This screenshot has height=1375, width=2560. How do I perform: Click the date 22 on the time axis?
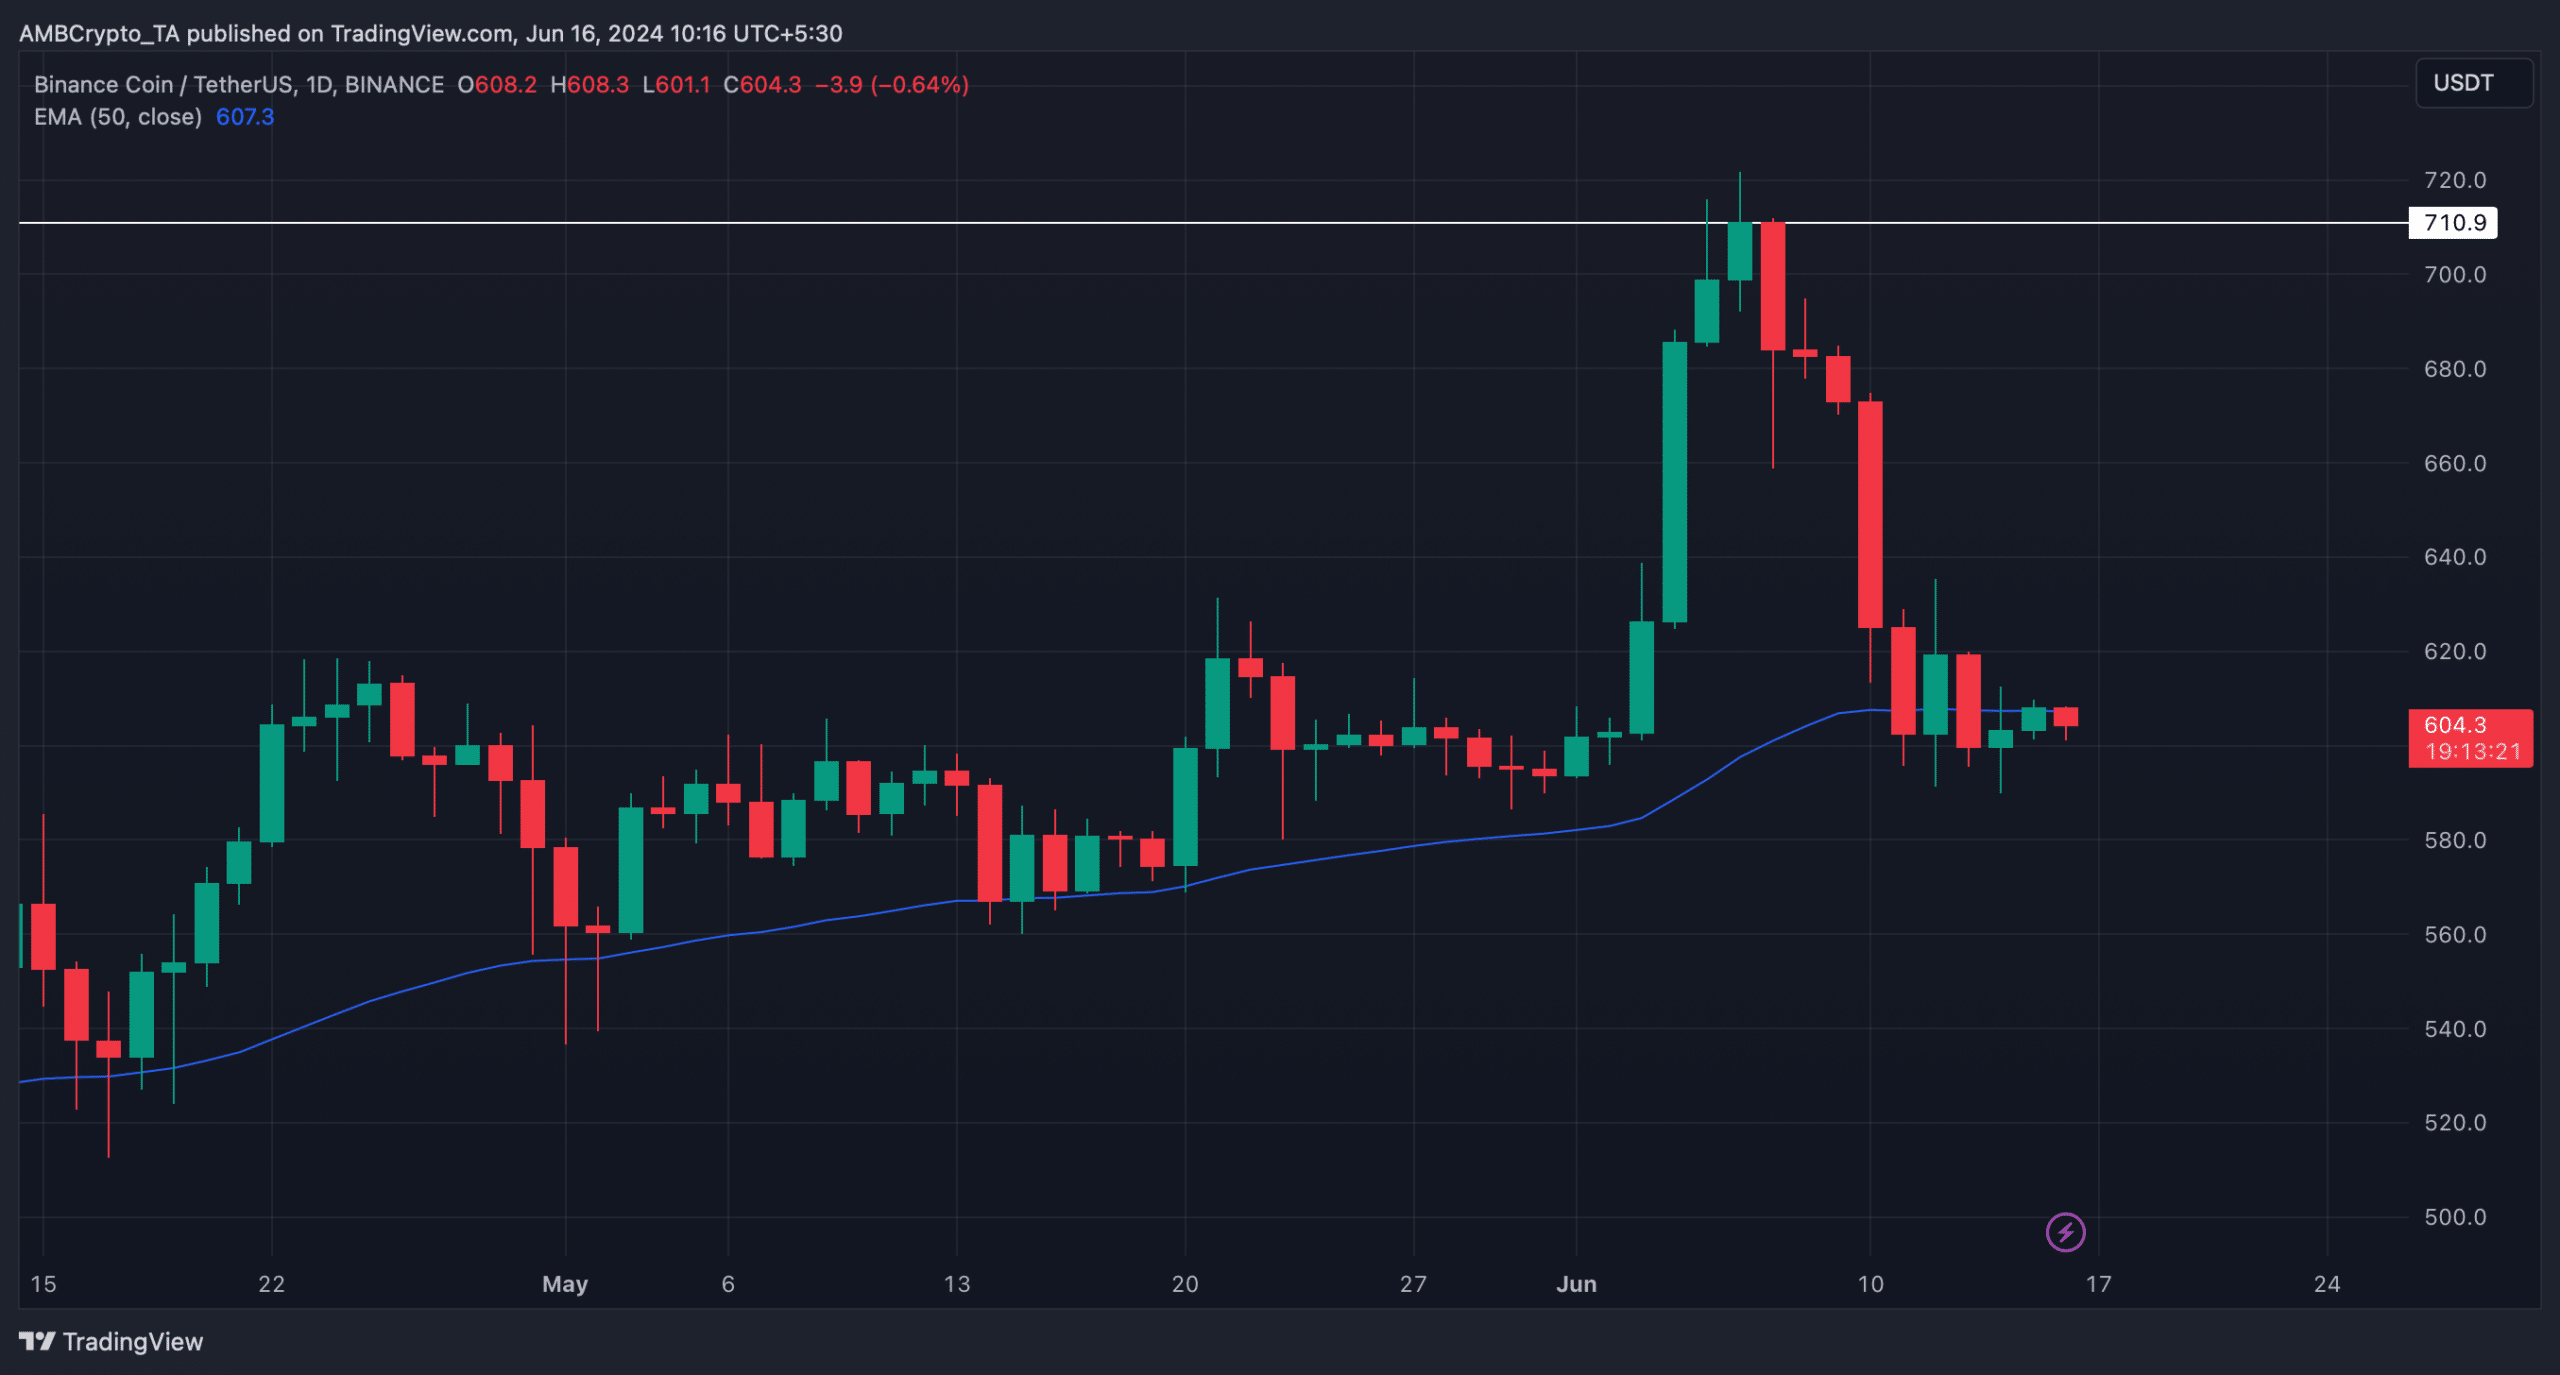tap(271, 1284)
